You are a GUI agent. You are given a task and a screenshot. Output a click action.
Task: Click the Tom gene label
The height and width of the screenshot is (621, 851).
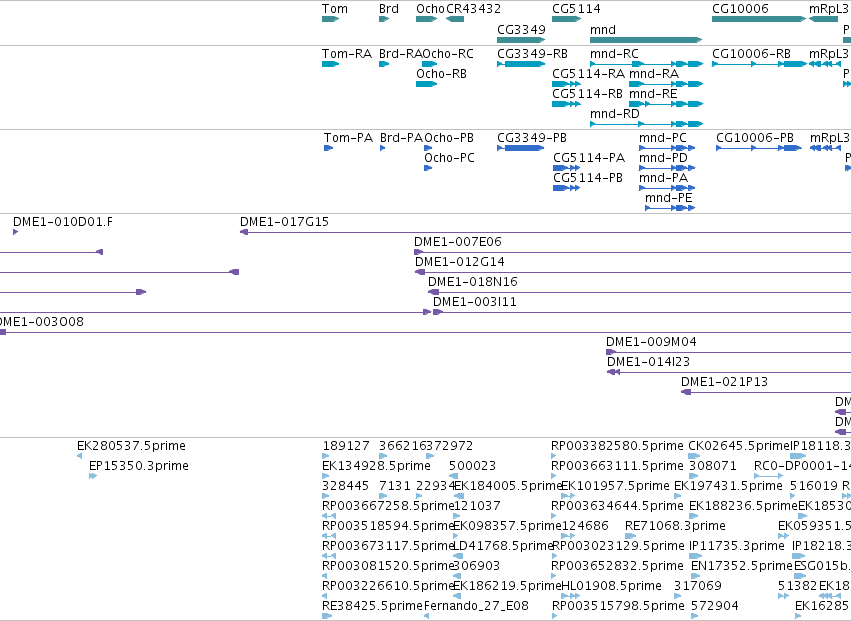[334, 9]
